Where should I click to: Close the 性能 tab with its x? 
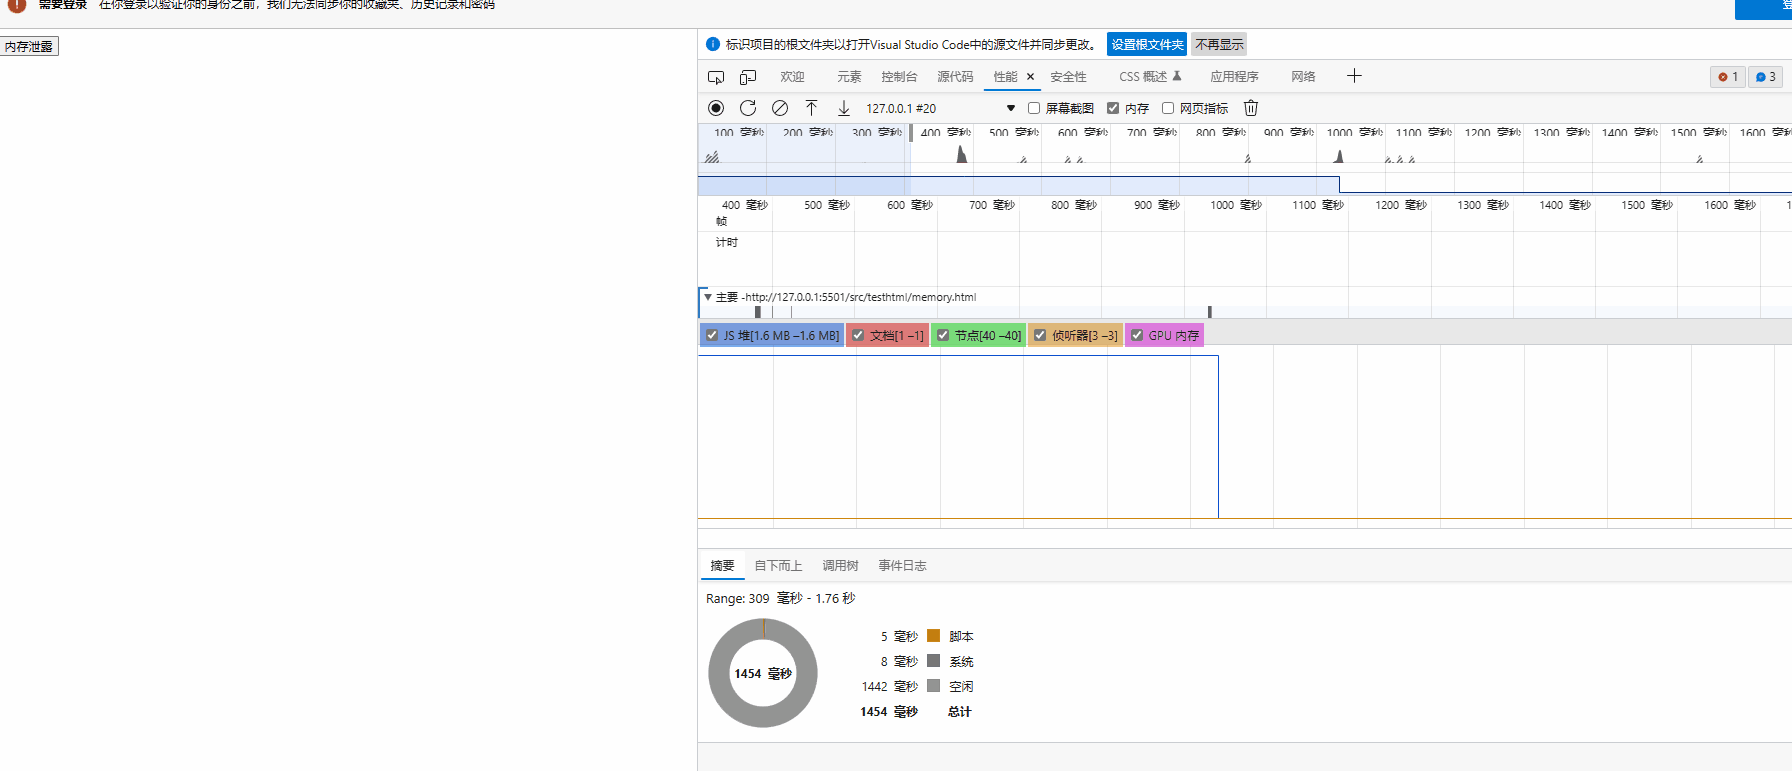tap(1030, 77)
